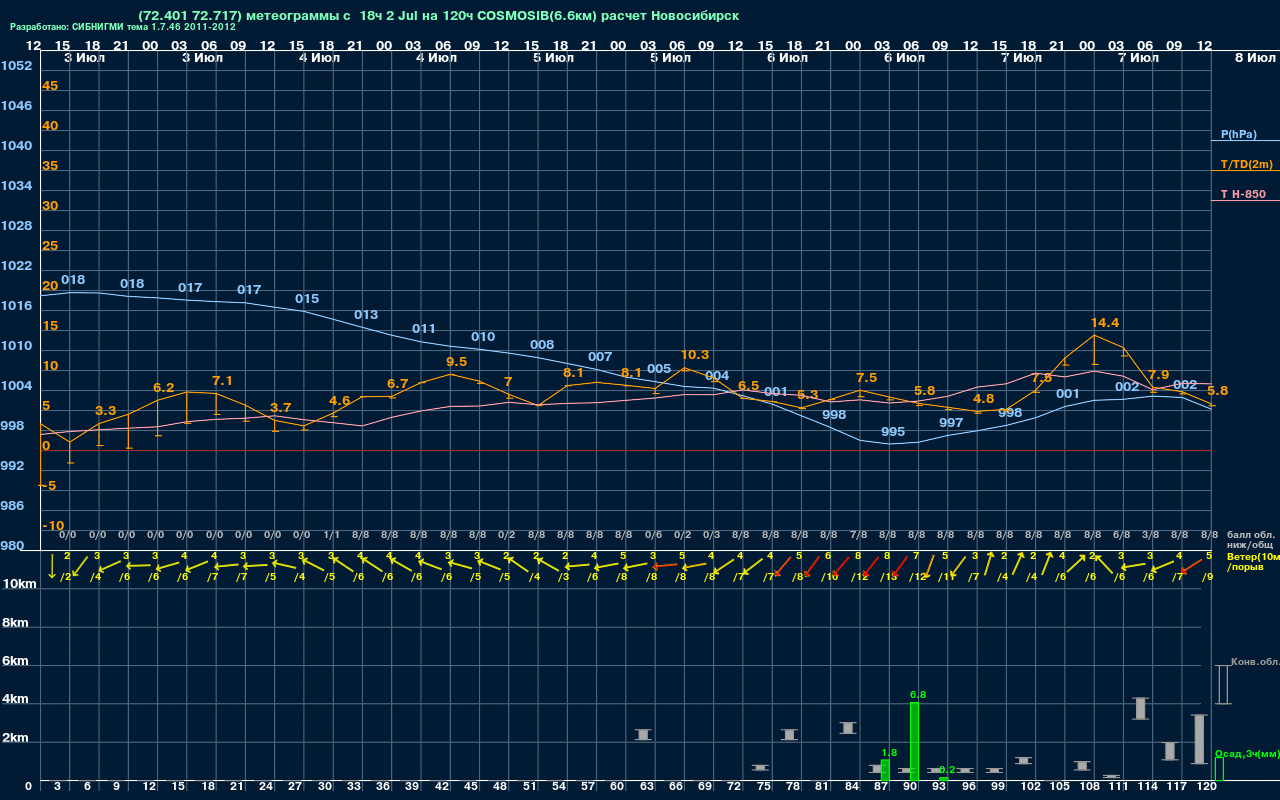Click the 14.4 peak temperature value

1105,323
